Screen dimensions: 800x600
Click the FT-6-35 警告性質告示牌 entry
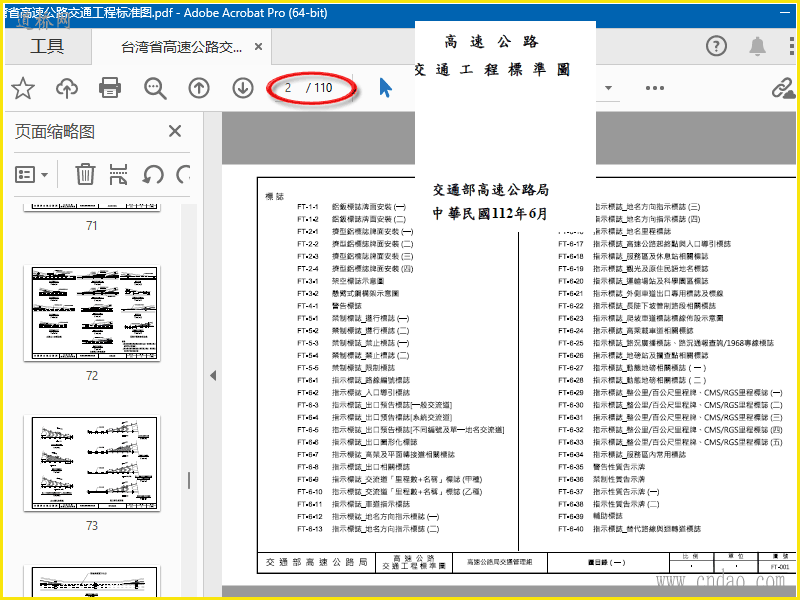point(602,467)
